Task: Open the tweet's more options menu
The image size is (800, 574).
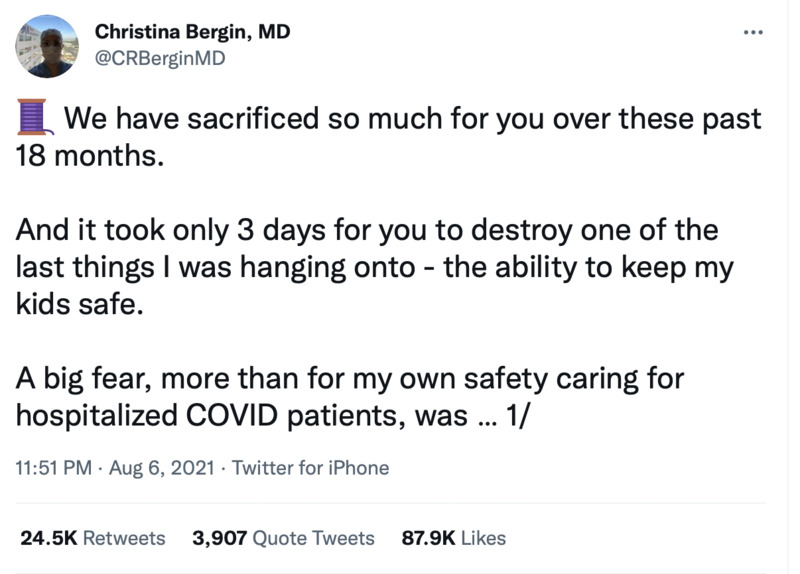Action: (x=752, y=31)
